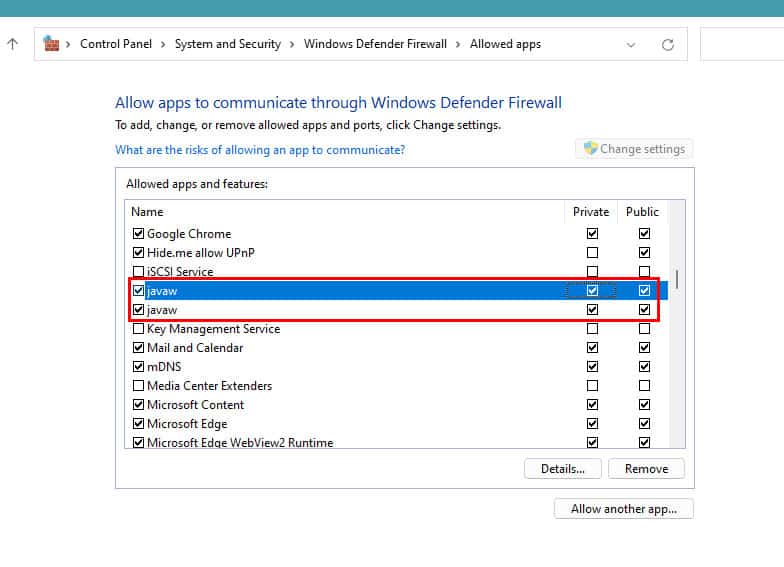784x567 pixels.
Task: Enable Public for Media Center Extenders
Action: [x=644, y=386]
